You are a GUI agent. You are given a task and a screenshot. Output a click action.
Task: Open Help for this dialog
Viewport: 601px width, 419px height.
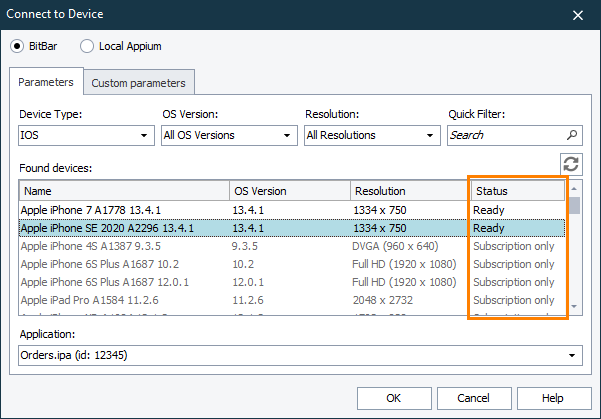(x=552, y=398)
